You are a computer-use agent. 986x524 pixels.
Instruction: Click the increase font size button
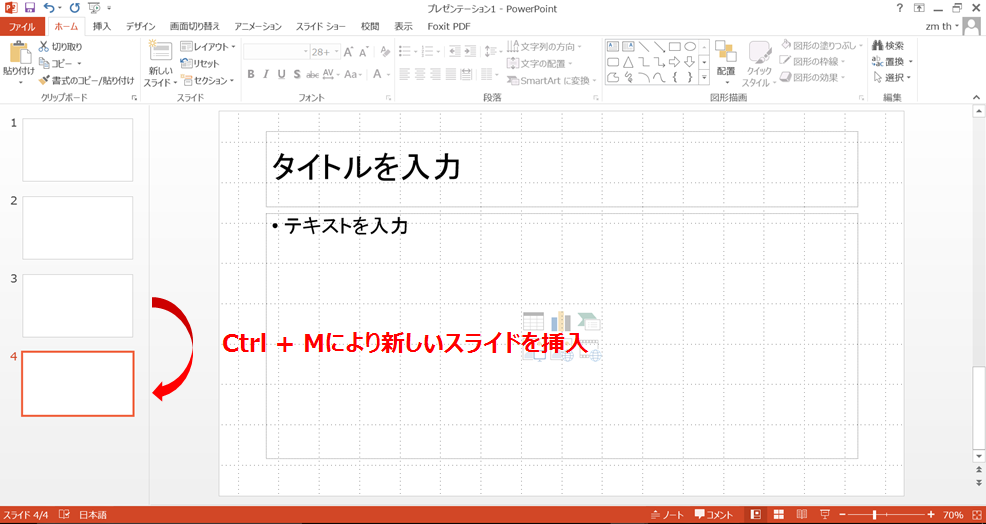coord(348,52)
